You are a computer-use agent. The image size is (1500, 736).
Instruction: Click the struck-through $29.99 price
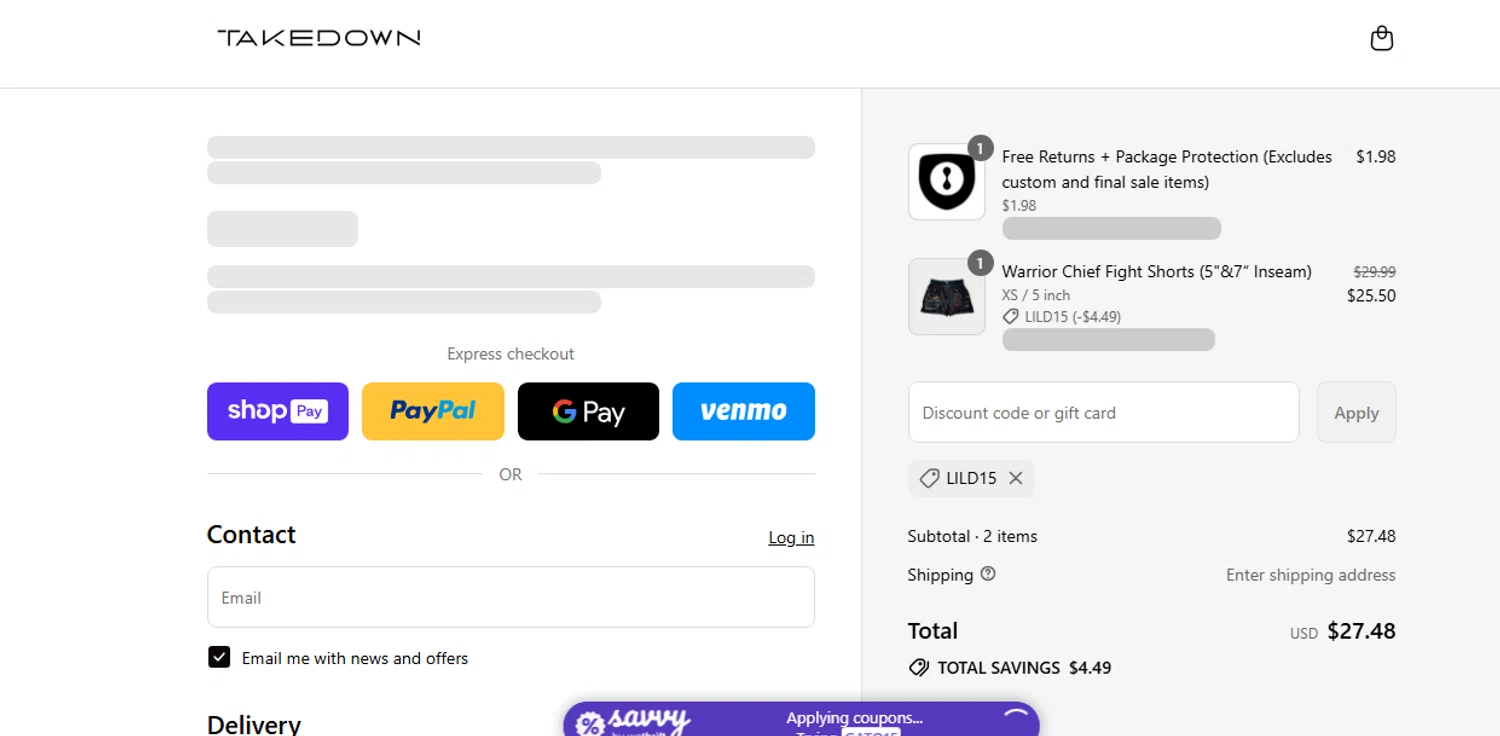1375,271
